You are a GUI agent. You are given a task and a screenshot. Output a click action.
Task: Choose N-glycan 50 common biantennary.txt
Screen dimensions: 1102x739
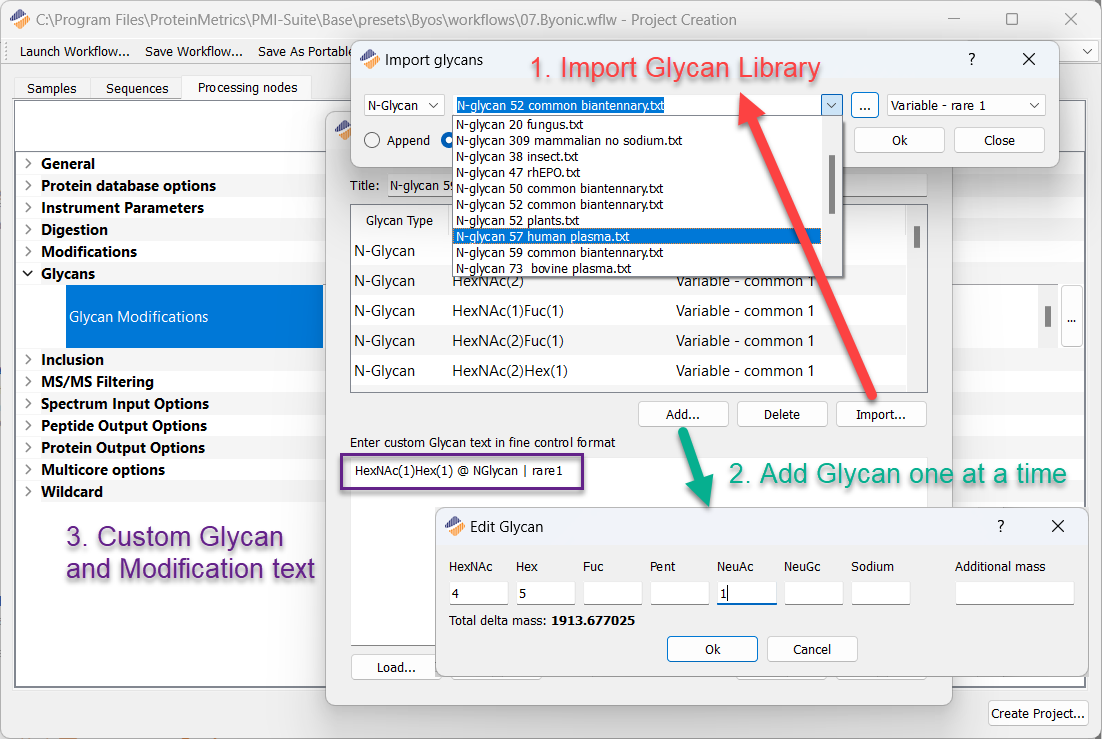click(637, 188)
